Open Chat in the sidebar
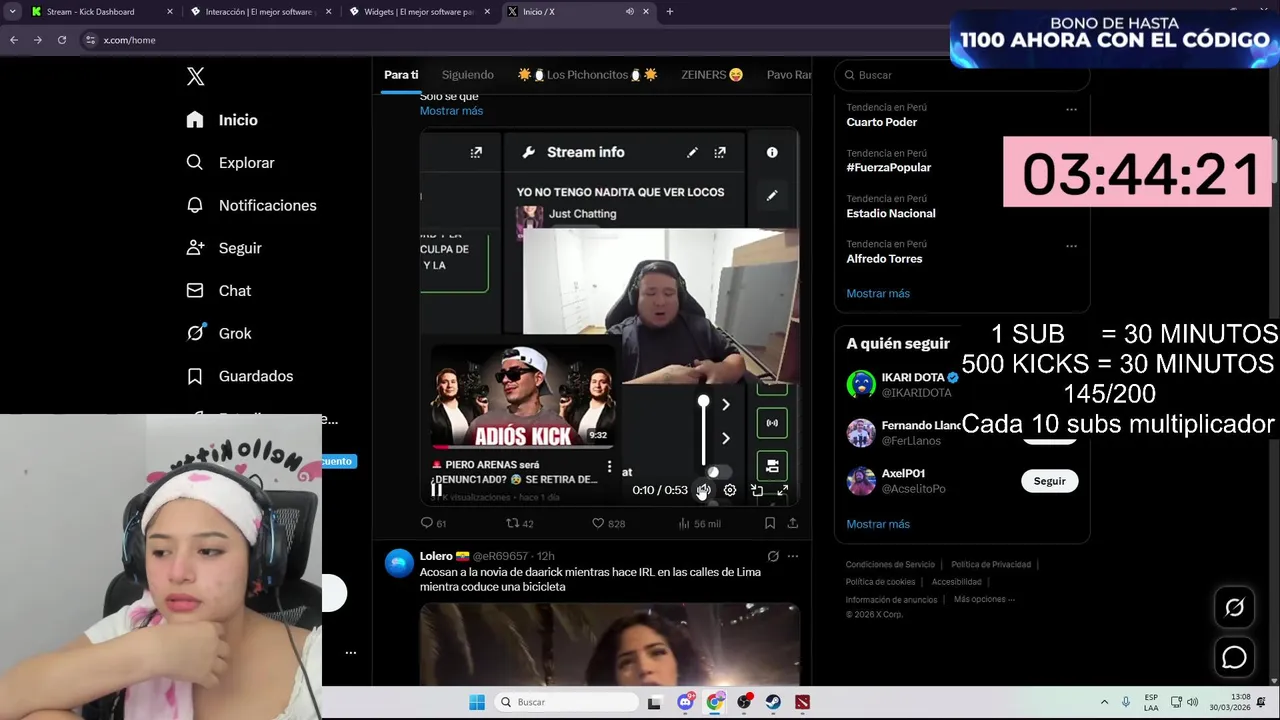Image resolution: width=1280 pixels, height=720 pixels. pyautogui.click(x=218, y=291)
